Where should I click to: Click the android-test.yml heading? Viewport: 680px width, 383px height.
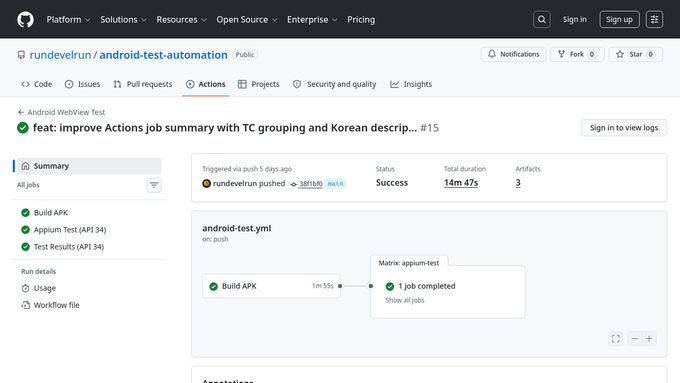tap(236, 229)
